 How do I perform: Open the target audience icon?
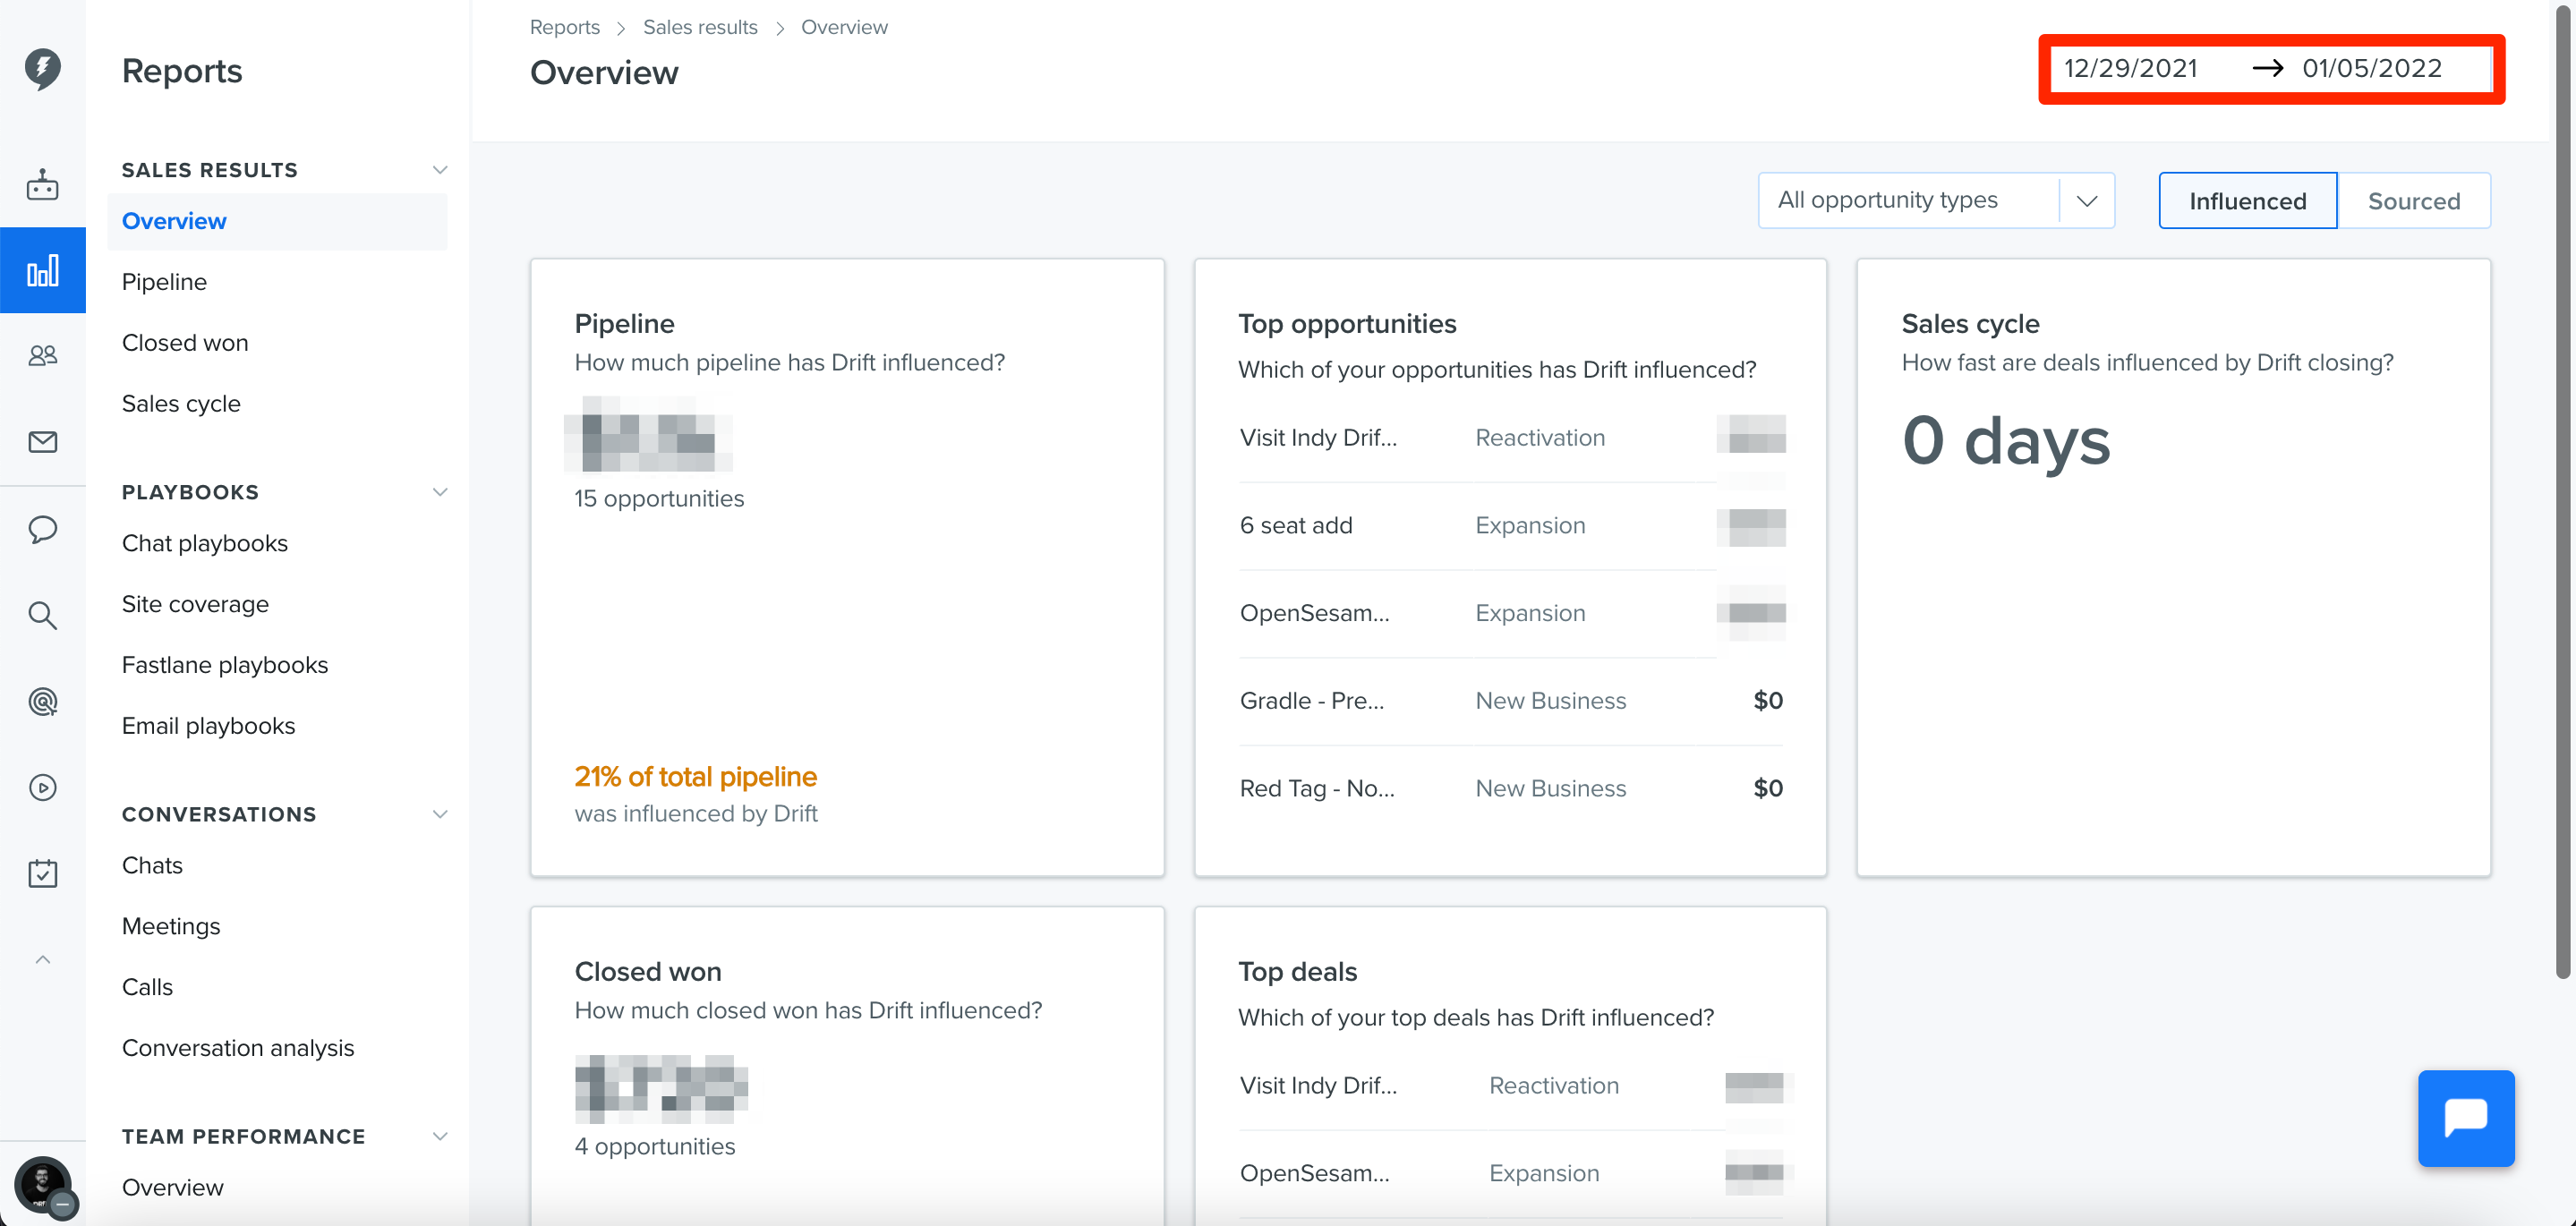pos(42,701)
